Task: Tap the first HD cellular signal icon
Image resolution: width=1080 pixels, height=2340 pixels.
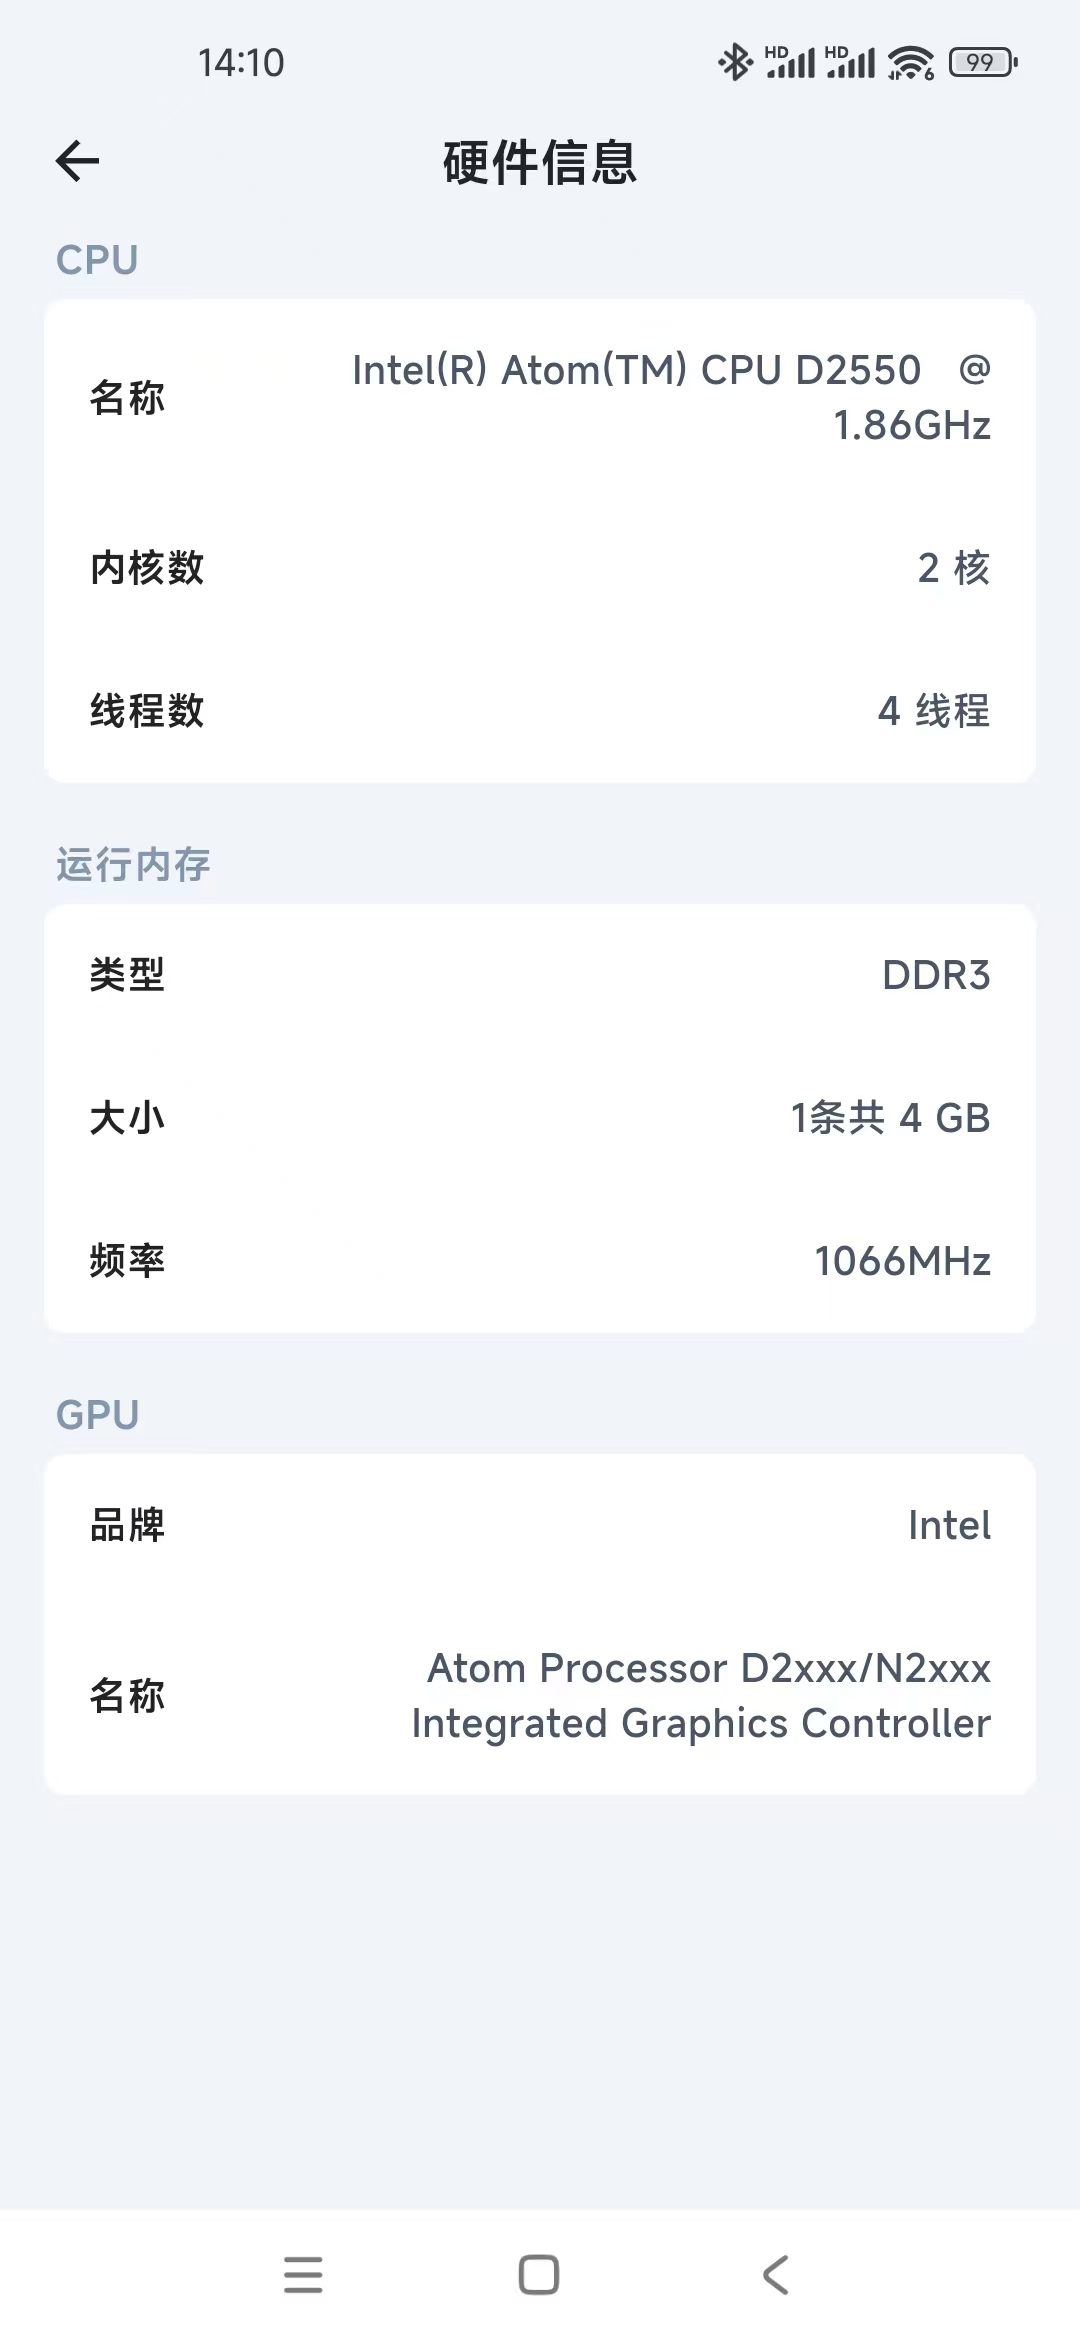Action: pyautogui.click(x=790, y=62)
